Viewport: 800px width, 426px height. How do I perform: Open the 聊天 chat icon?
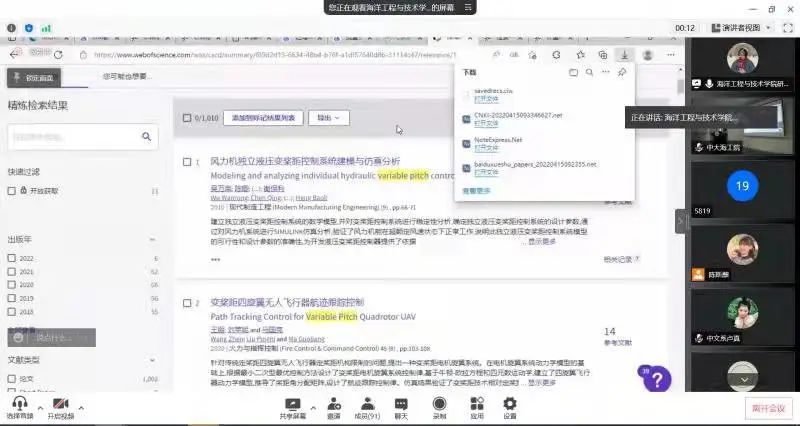pyautogui.click(x=401, y=404)
